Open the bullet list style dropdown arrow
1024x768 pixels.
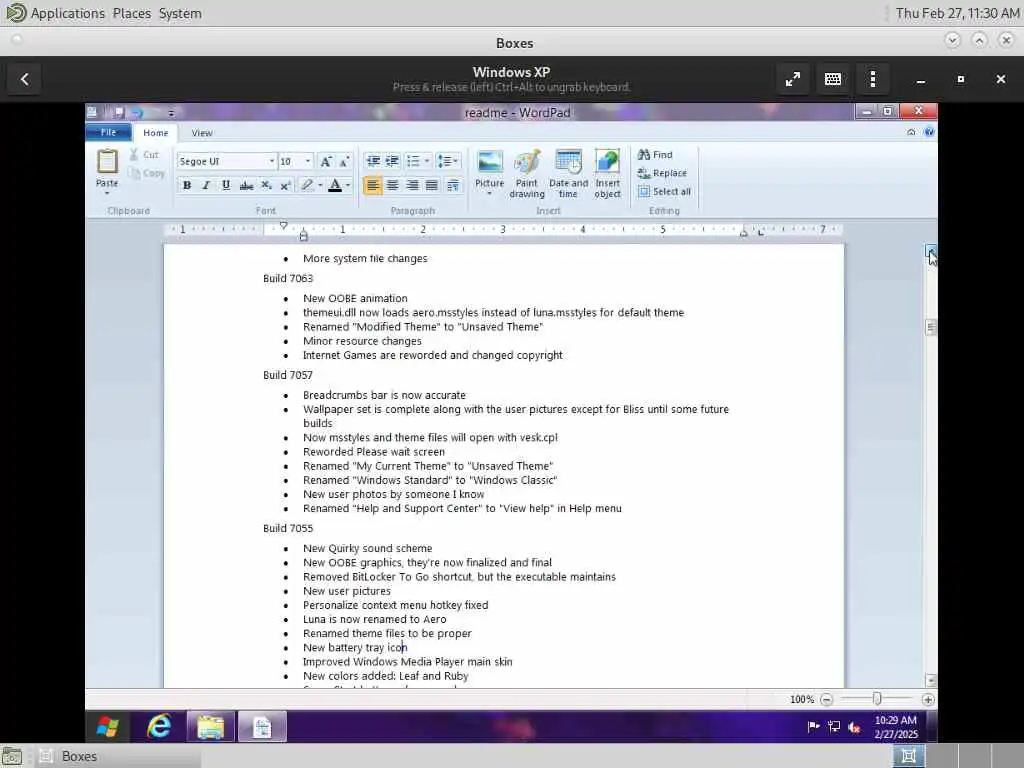click(x=426, y=161)
